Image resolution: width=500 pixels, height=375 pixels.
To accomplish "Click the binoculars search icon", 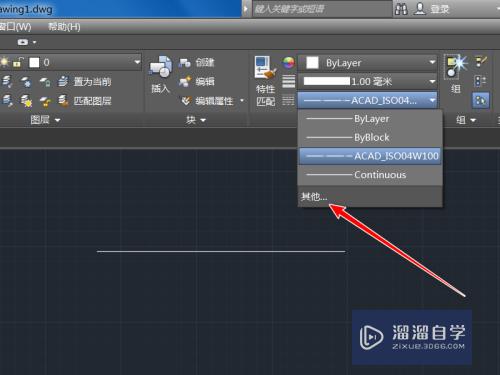I will 401,9.
